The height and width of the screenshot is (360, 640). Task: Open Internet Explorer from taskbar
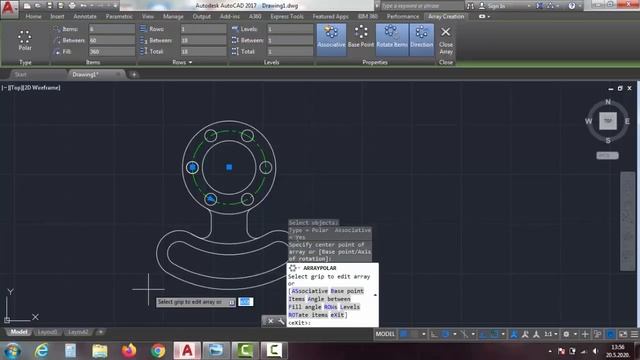pos(41,351)
